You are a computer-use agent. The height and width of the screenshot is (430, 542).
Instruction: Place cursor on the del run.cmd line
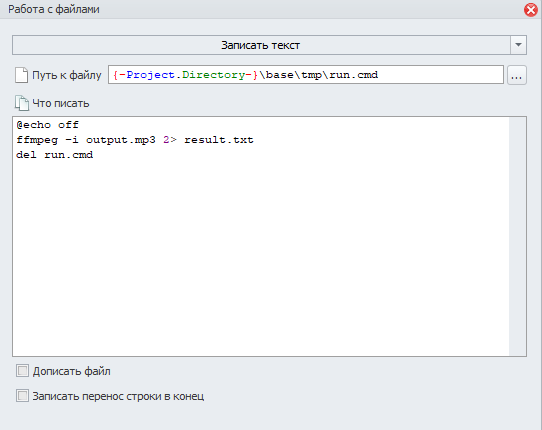coord(55,155)
